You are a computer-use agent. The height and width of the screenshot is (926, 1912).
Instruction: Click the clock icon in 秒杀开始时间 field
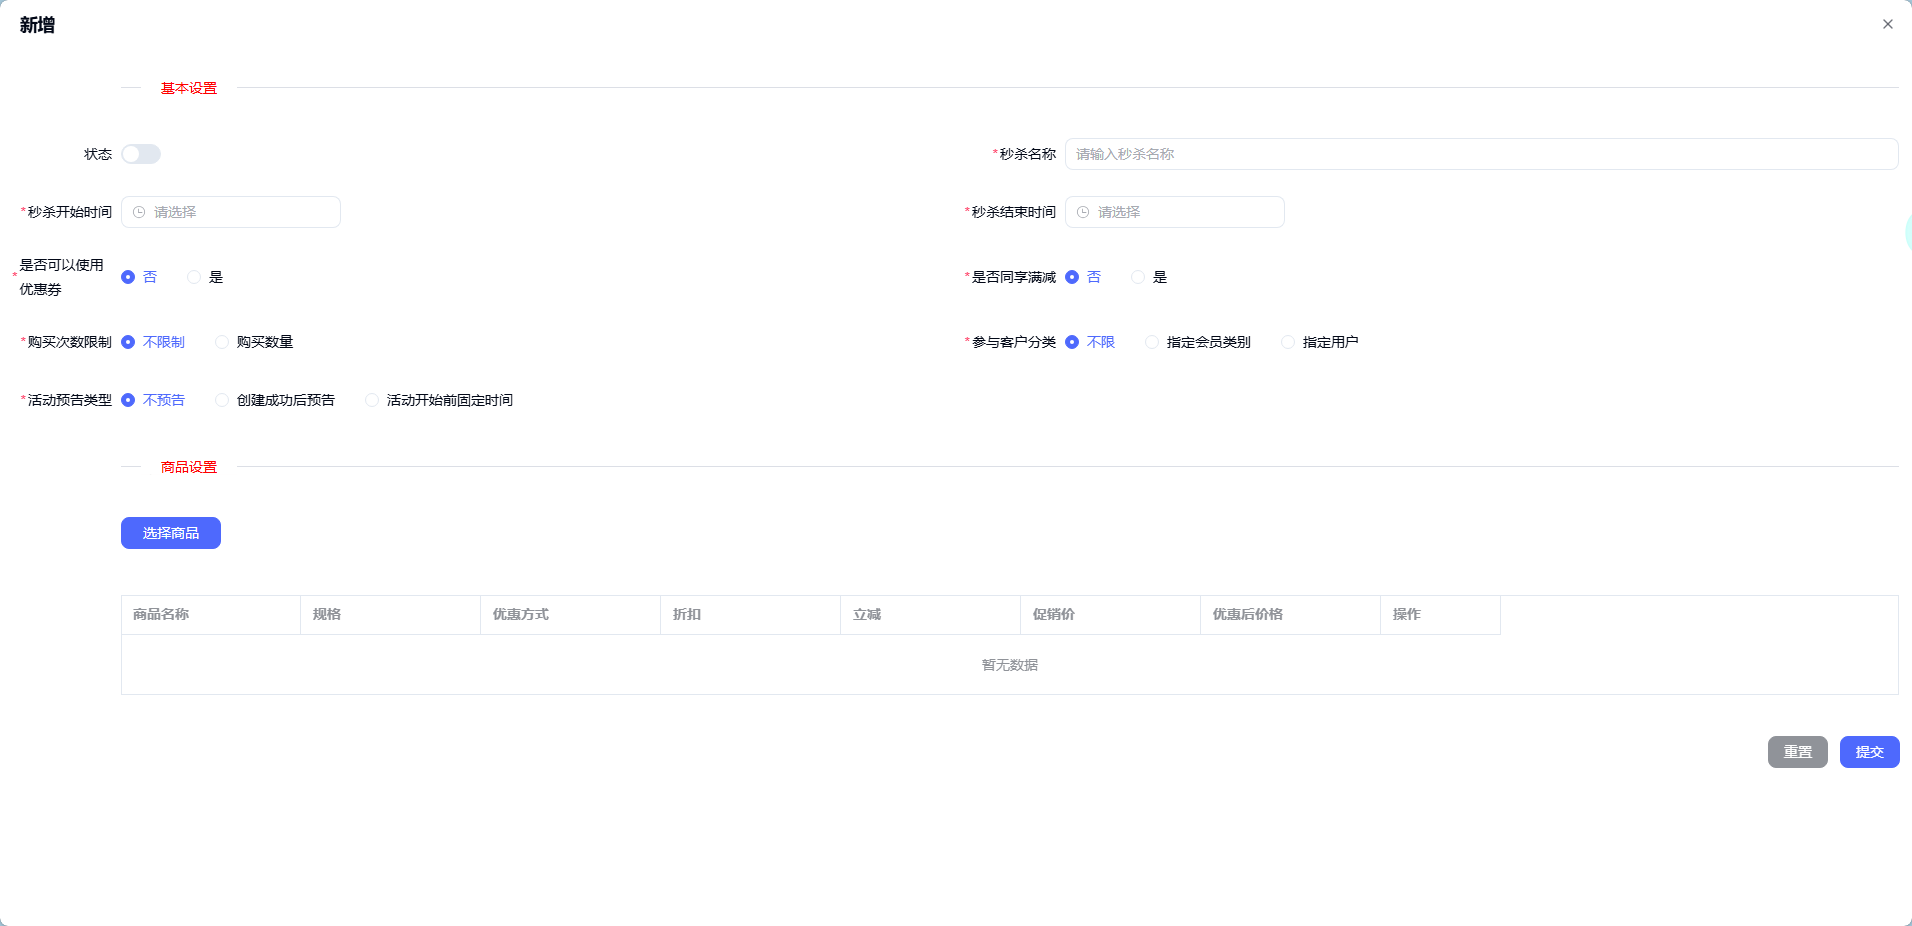pyautogui.click(x=137, y=211)
